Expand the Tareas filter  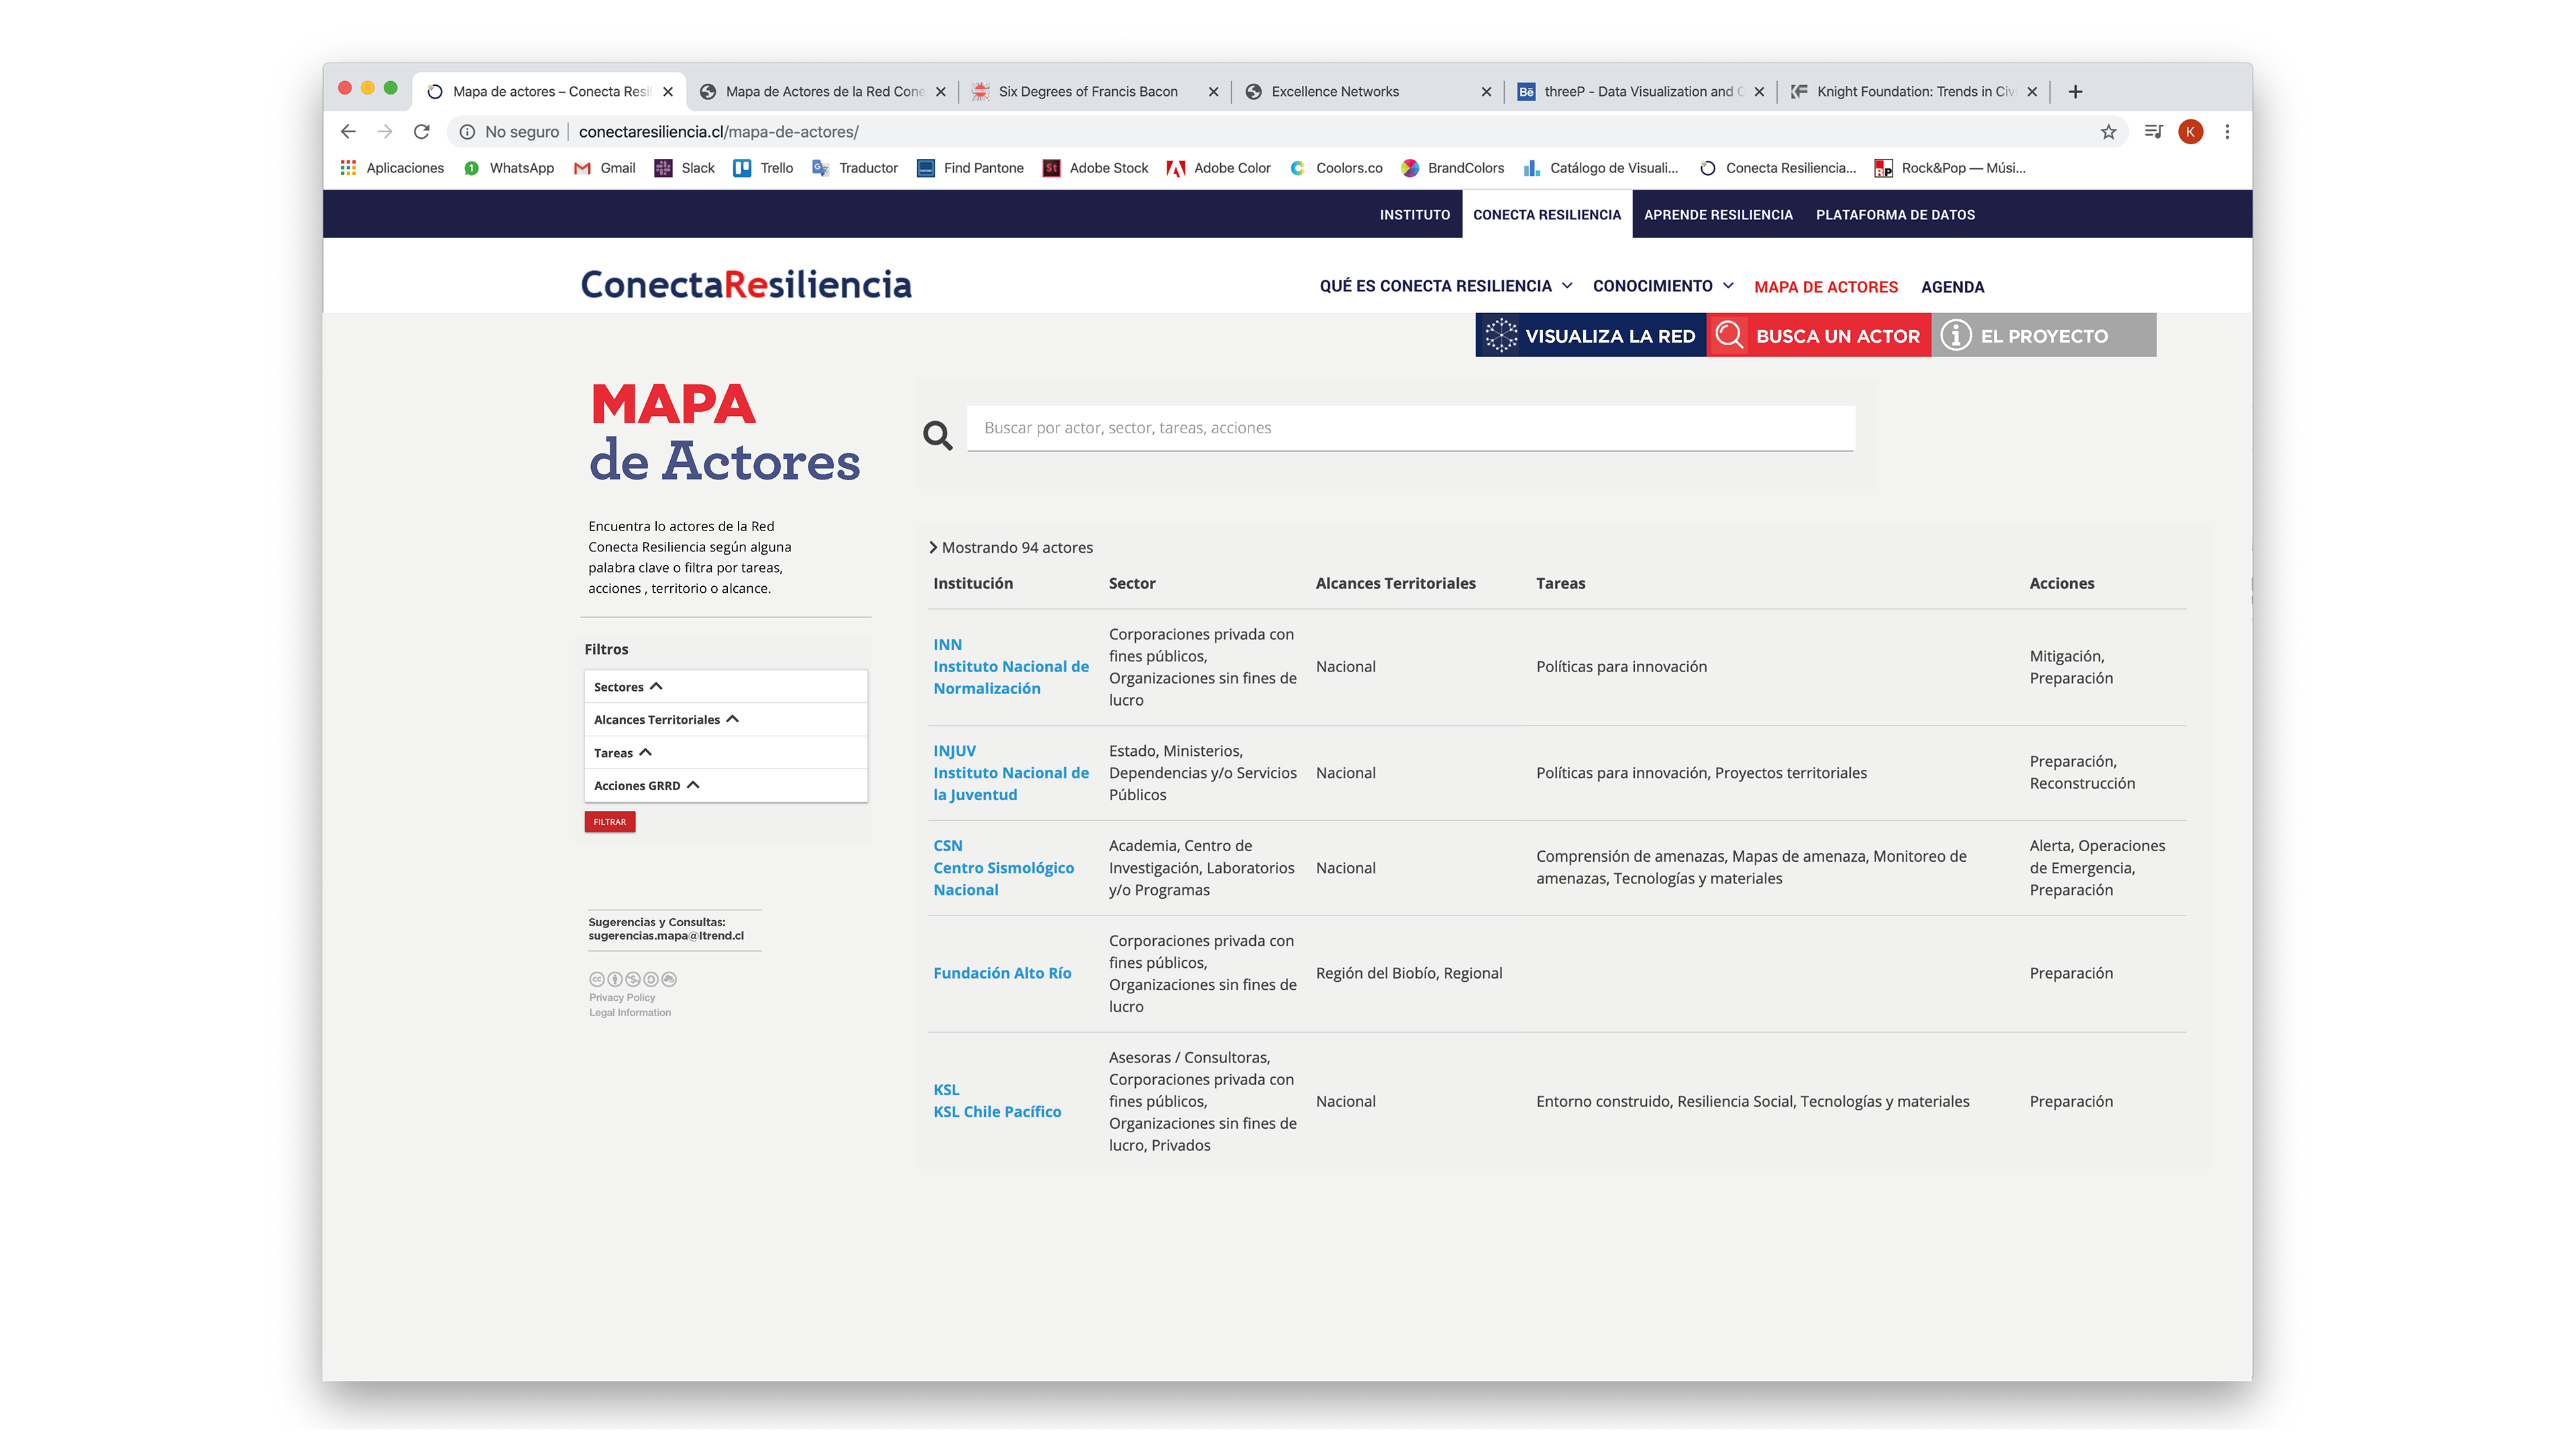tap(725, 752)
